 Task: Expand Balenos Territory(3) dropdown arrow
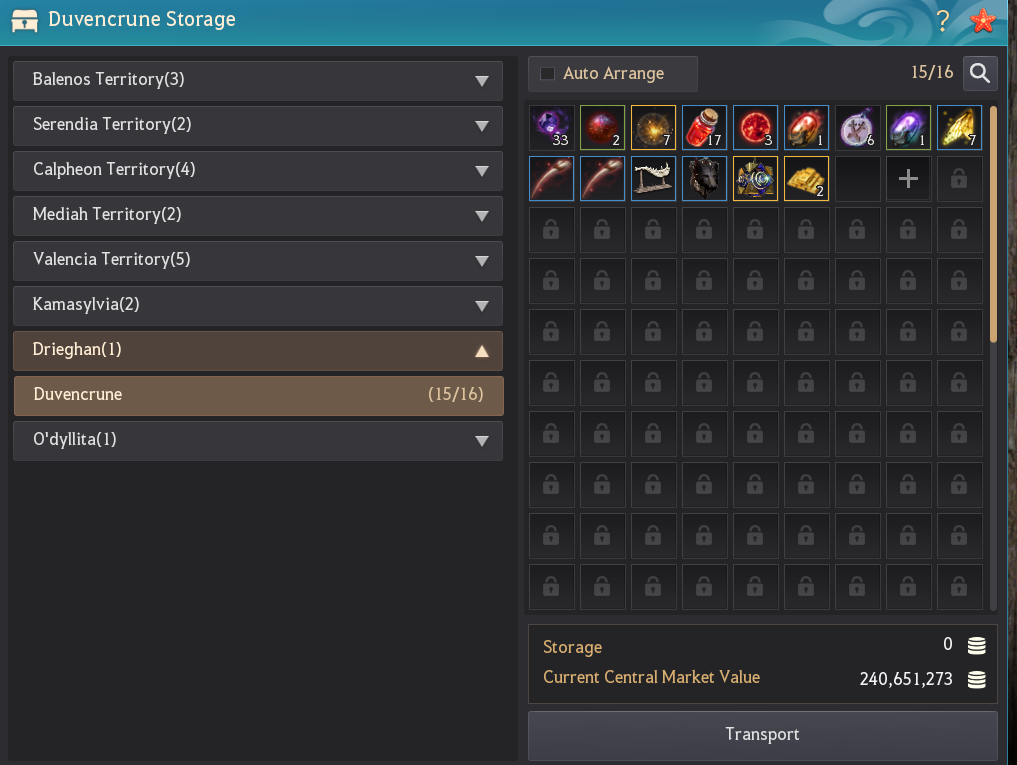pos(481,81)
